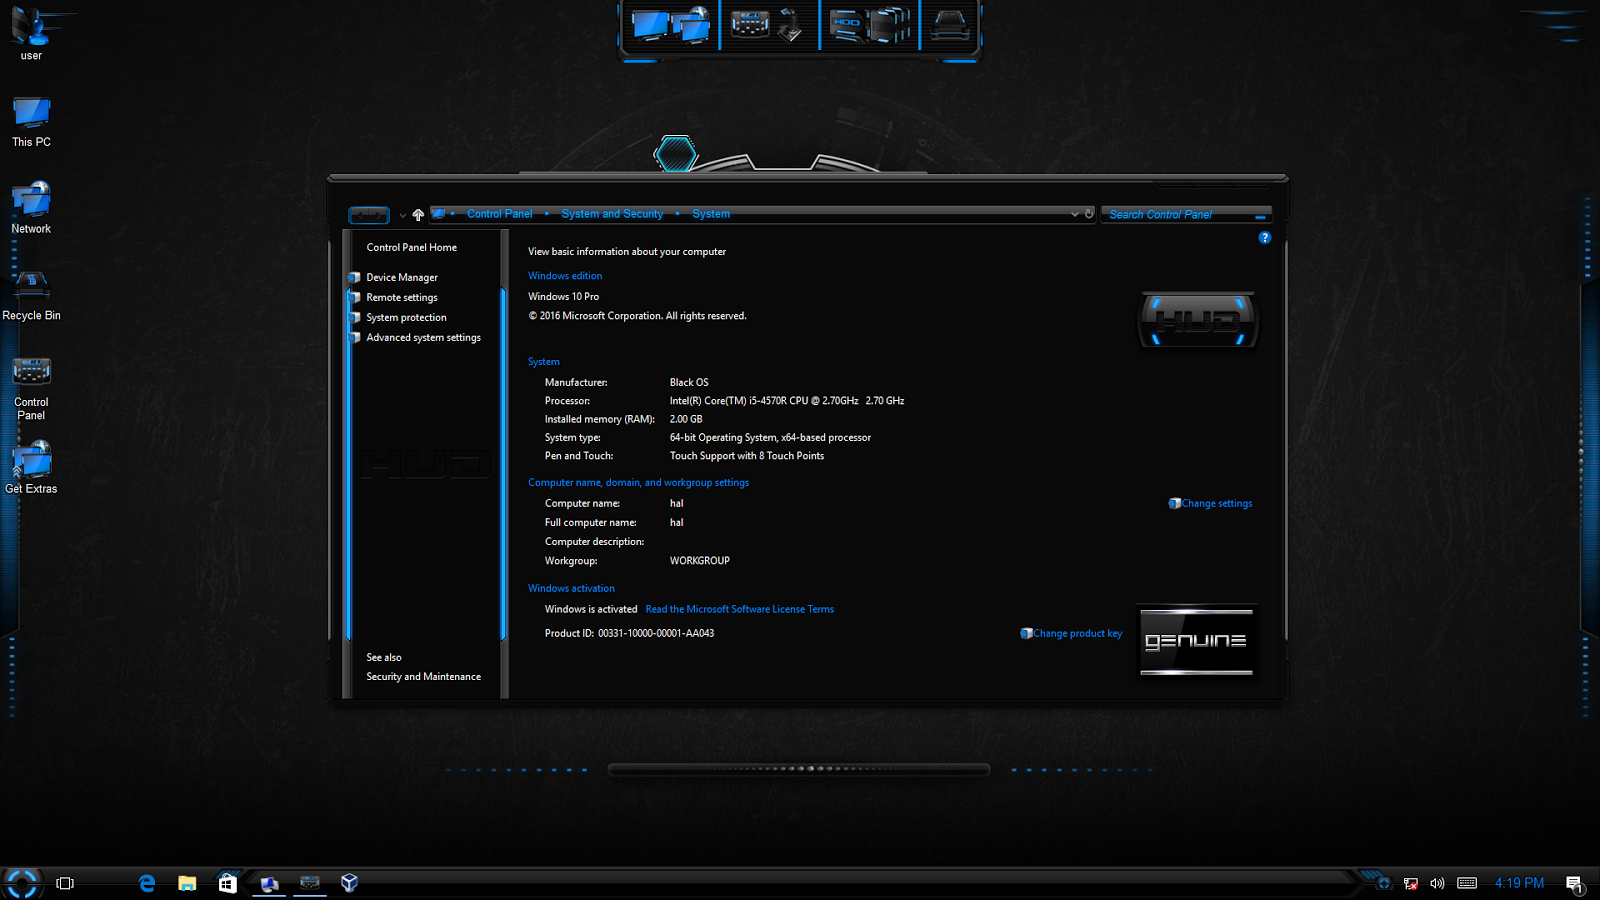The height and width of the screenshot is (900, 1600).
Task: Click the network disconnected tray icon
Action: coord(1411,883)
